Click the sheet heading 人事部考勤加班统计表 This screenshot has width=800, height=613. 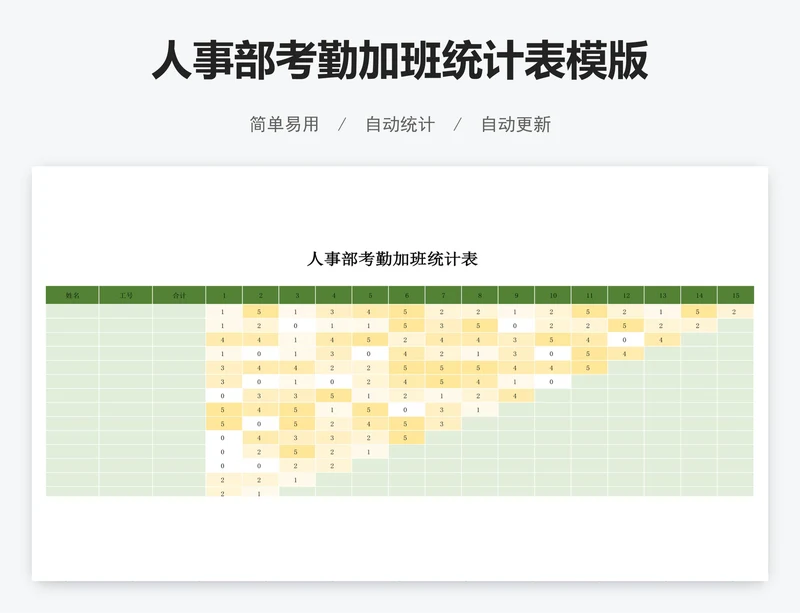point(392,259)
